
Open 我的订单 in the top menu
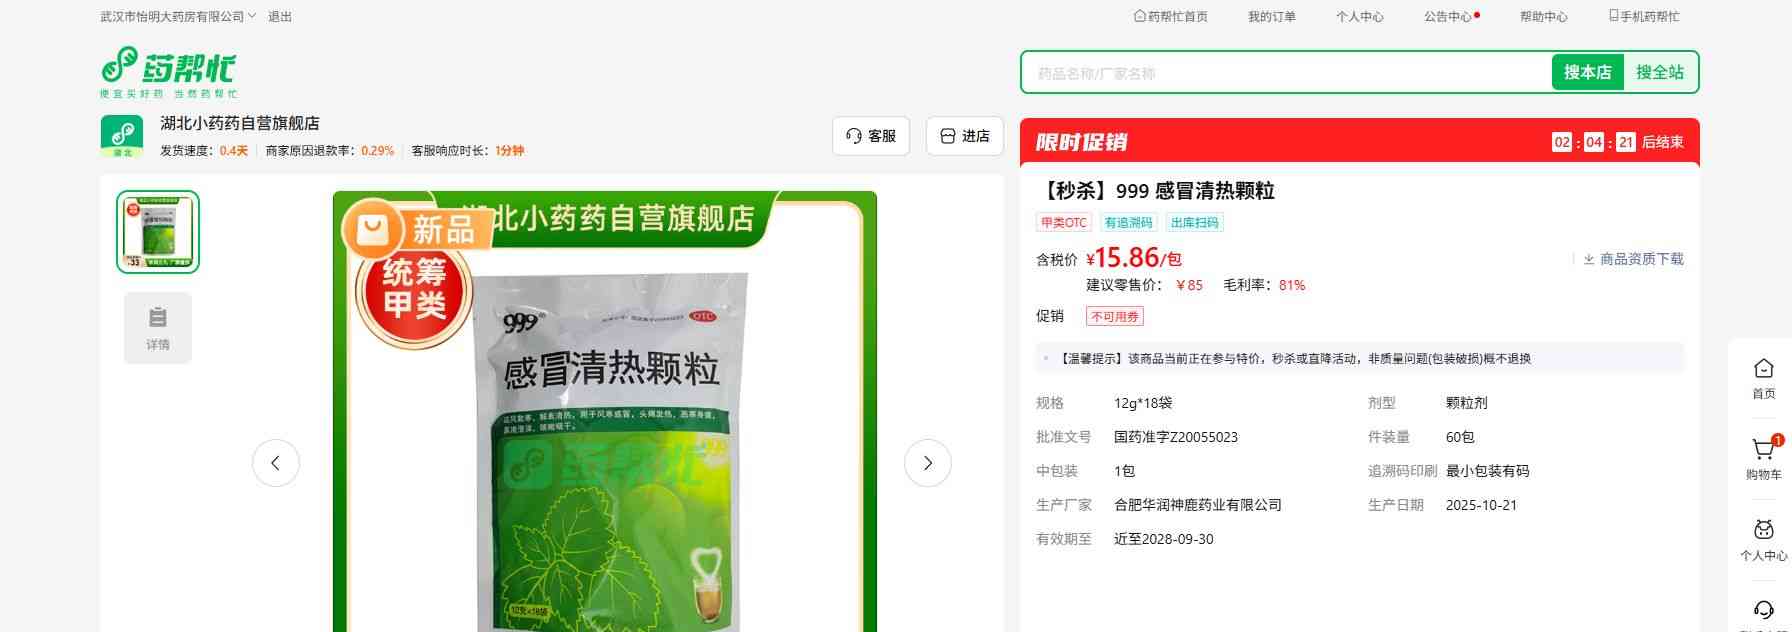pos(1271,17)
